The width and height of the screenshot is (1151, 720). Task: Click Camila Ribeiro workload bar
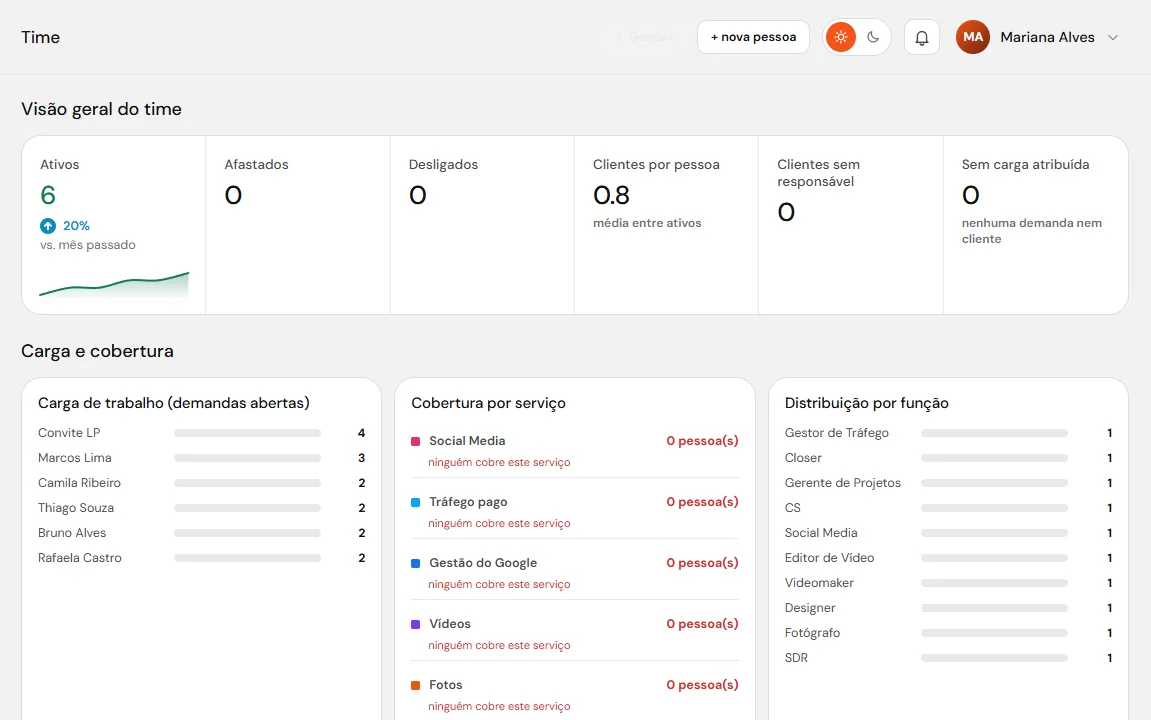point(247,483)
